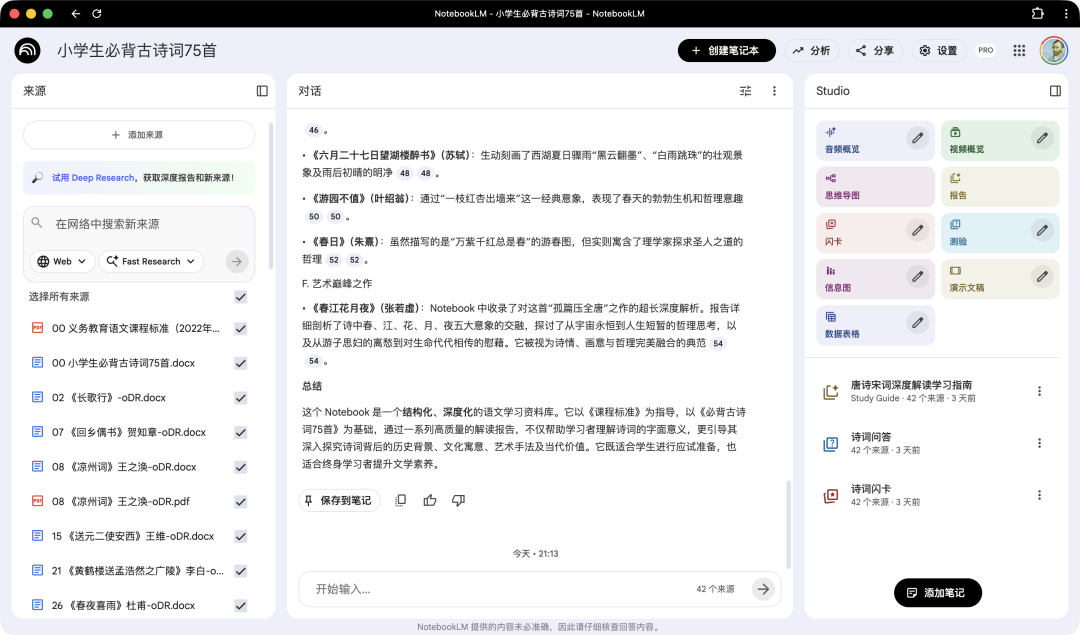Viewport: 1080px width, 635px height.
Task: Edit 闪卡 customization pencil
Action: (917, 230)
